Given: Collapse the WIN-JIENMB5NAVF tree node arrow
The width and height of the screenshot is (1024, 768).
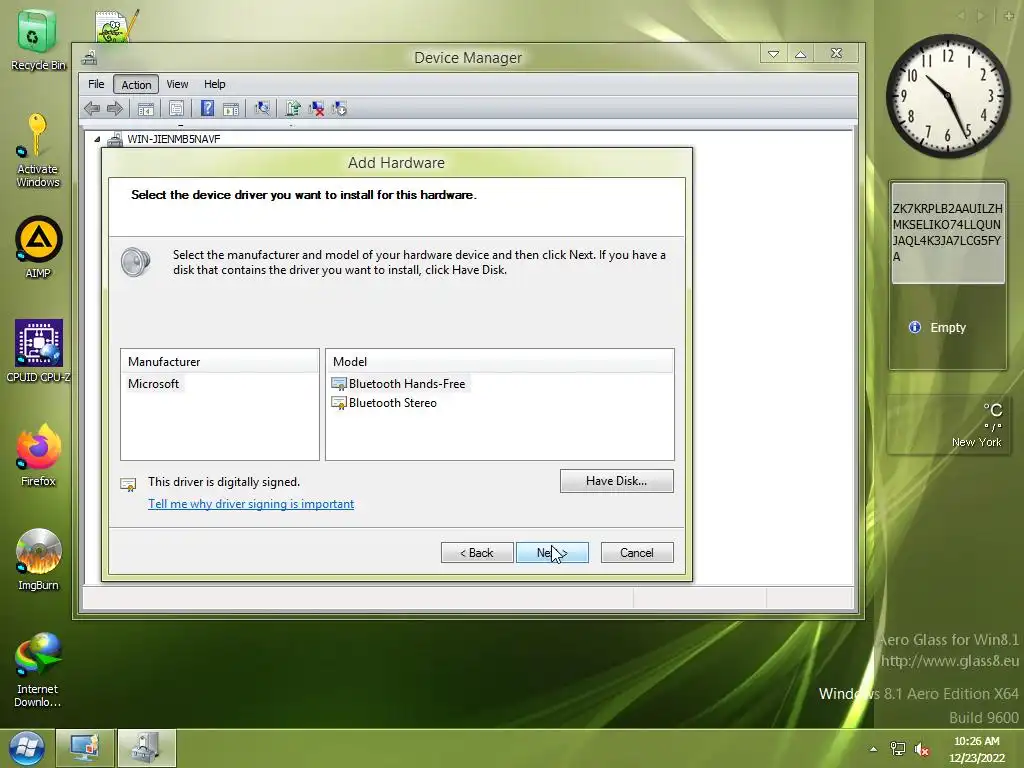Looking at the screenshot, I should (97, 139).
